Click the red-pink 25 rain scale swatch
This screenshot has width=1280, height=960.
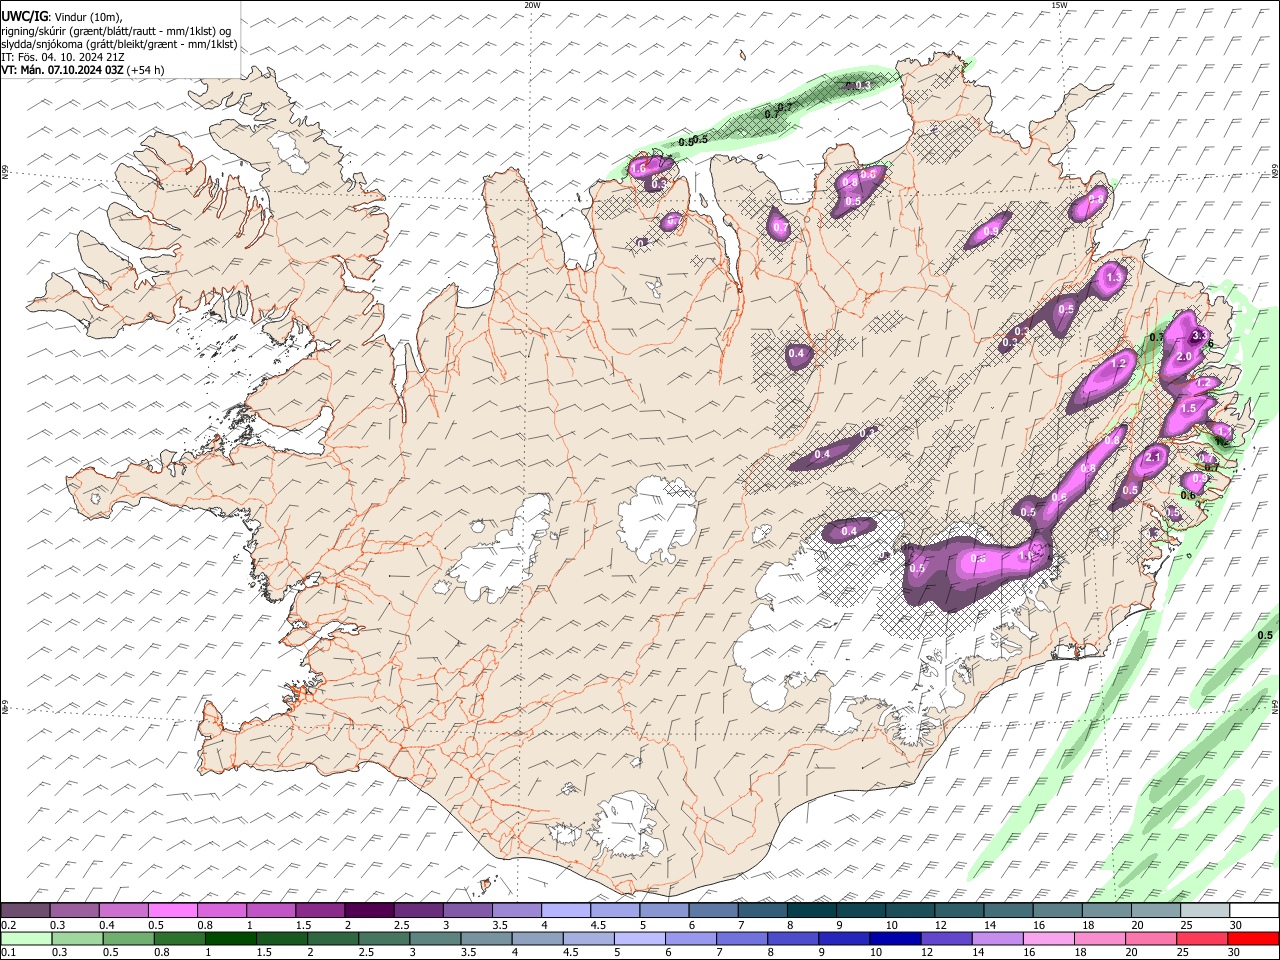pyautogui.click(x=1200, y=938)
